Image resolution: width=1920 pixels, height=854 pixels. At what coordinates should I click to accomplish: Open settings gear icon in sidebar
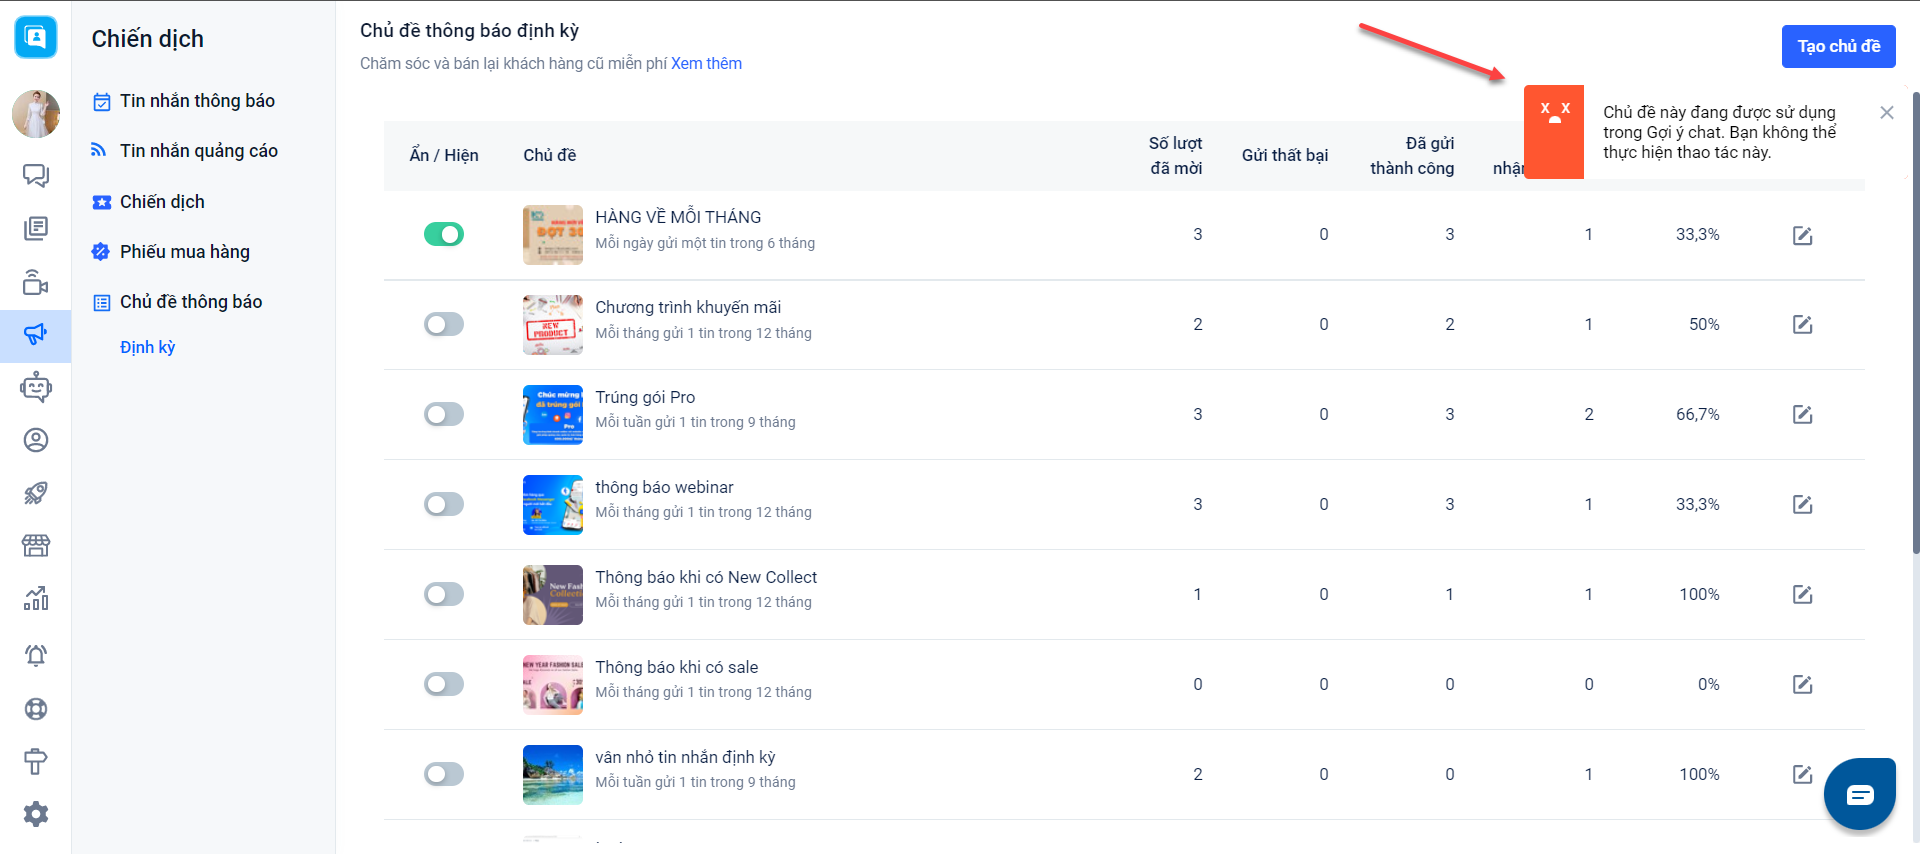[x=36, y=814]
